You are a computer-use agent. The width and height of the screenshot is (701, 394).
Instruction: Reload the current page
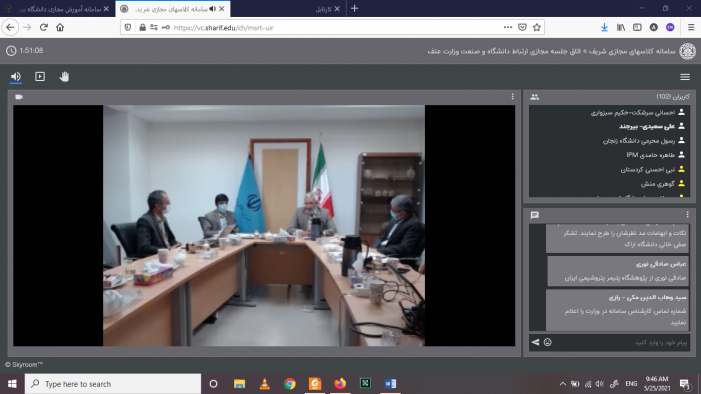coord(43,27)
